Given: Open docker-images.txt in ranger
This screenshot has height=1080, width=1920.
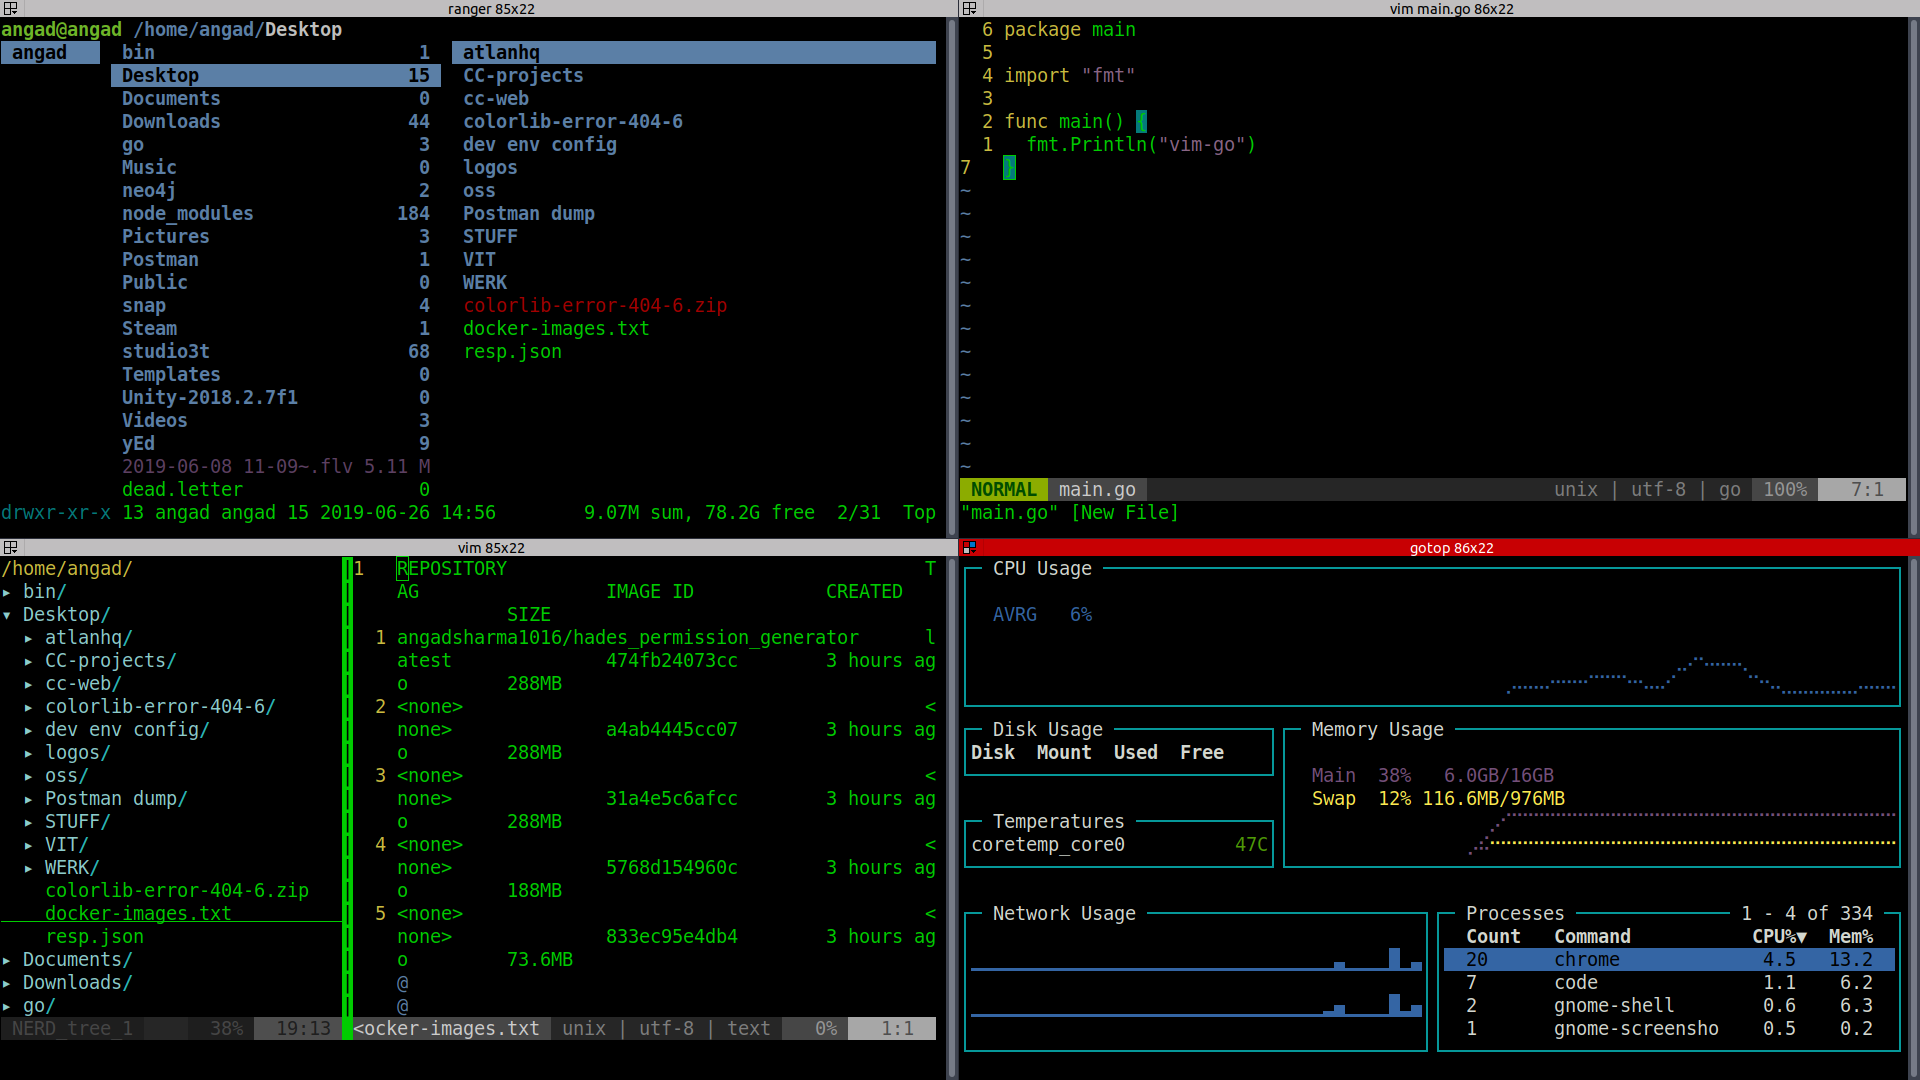Looking at the screenshot, I should coord(556,328).
